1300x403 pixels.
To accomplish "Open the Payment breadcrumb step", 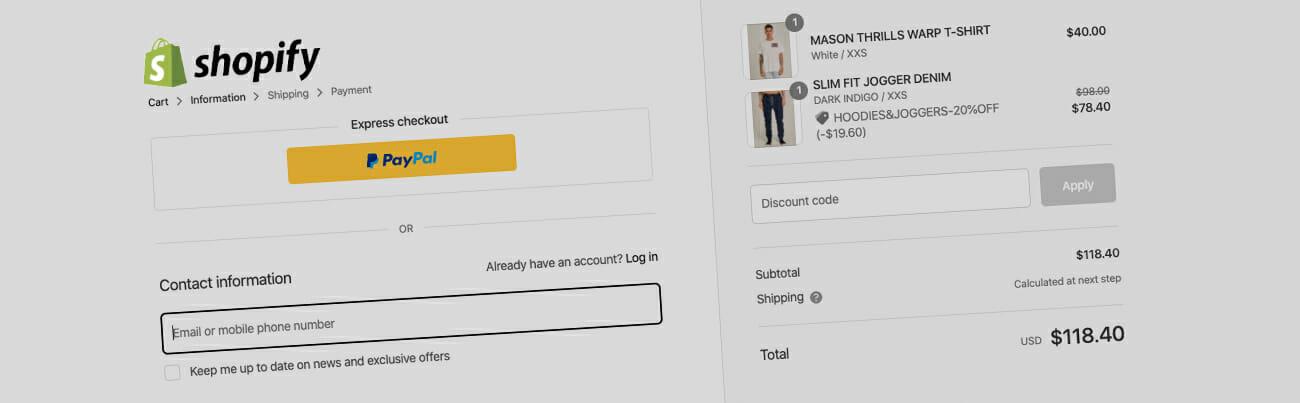I will (x=351, y=90).
